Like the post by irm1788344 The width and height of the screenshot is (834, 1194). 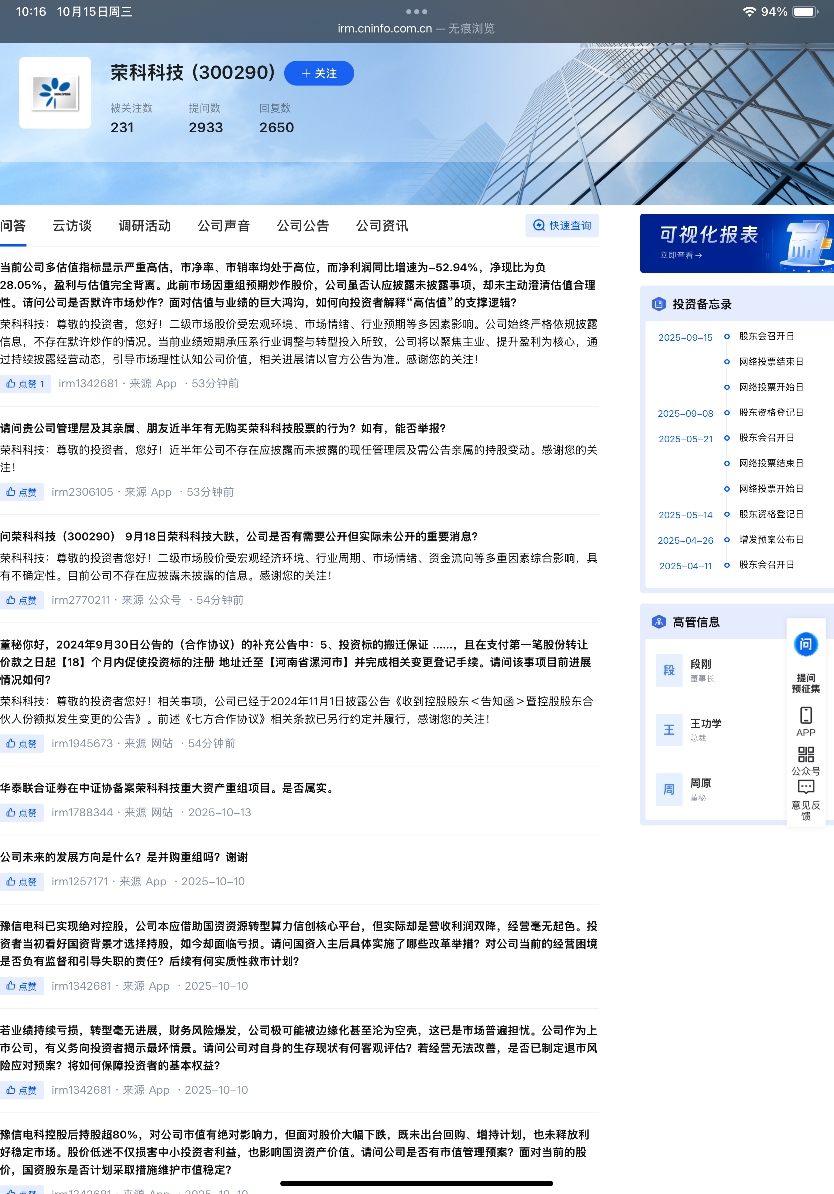(21, 812)
